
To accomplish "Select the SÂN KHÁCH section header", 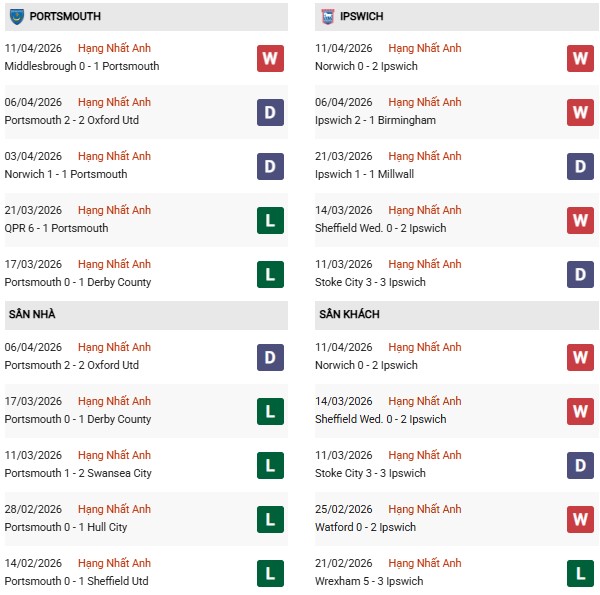I will click(x=351, y=314).
